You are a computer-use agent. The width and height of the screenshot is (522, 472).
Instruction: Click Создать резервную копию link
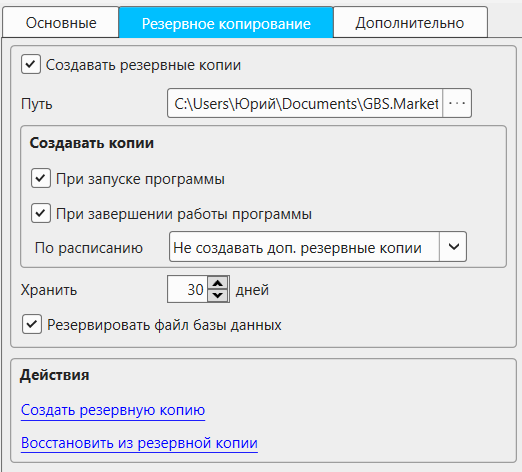113,410
